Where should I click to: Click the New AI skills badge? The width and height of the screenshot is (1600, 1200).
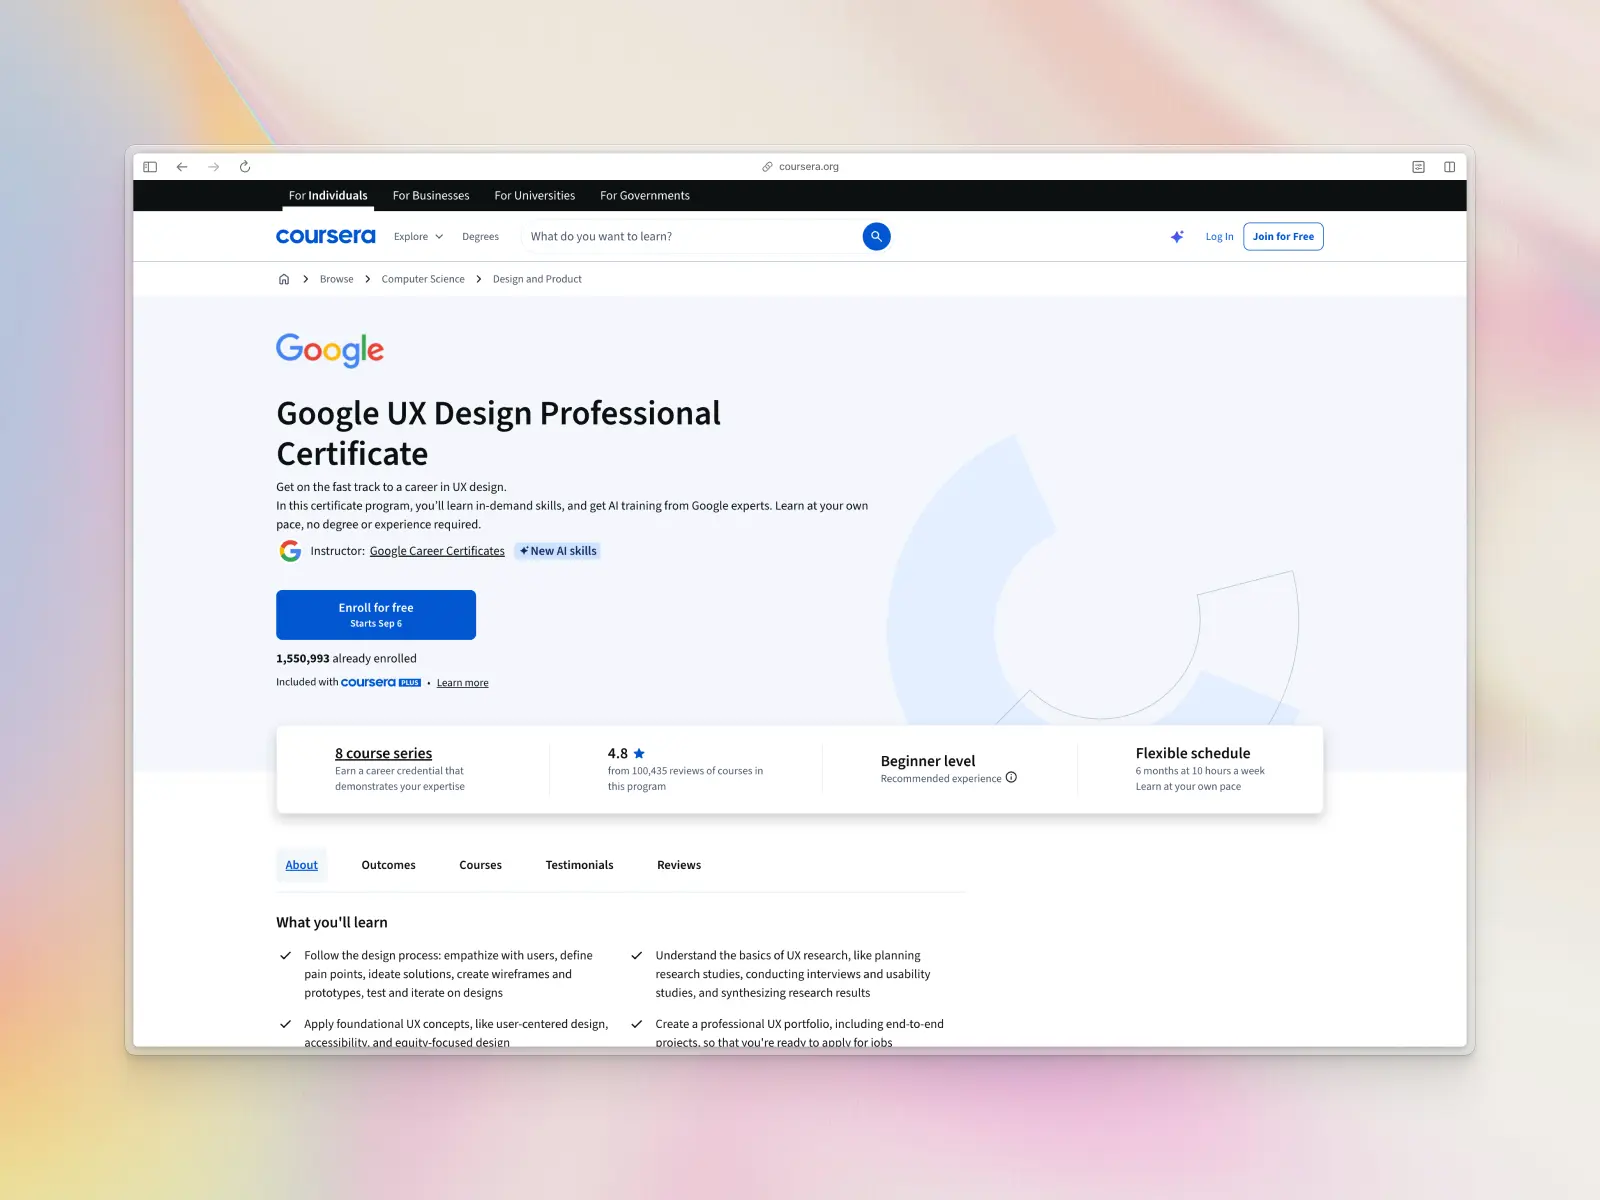coord(558,551)
